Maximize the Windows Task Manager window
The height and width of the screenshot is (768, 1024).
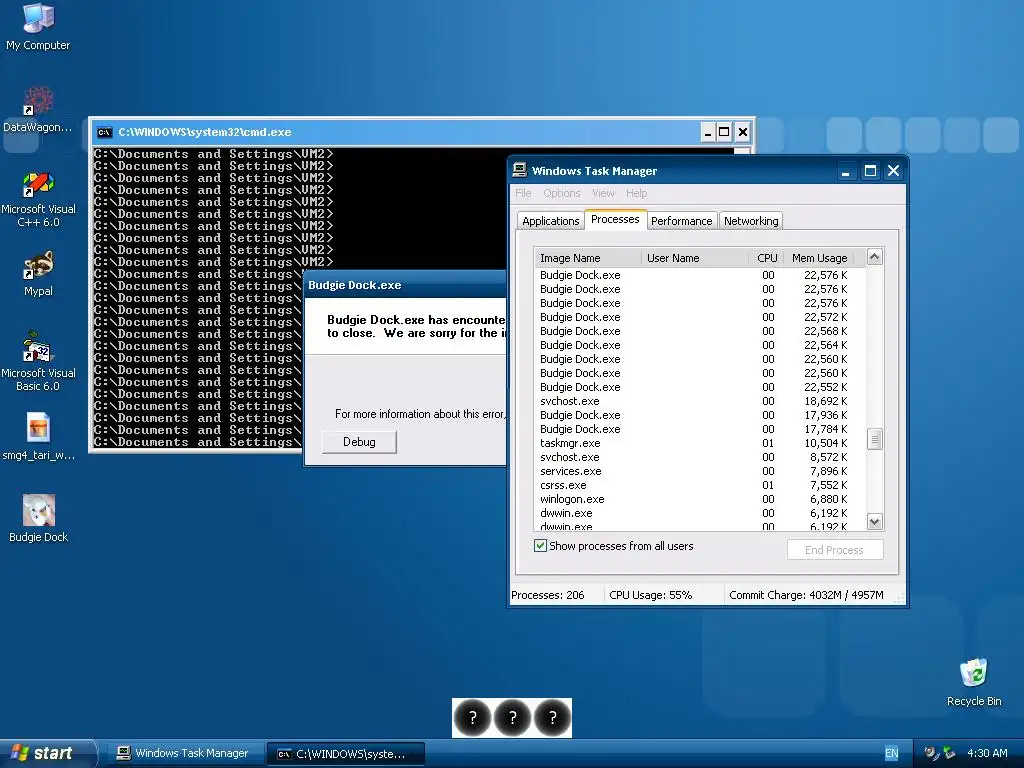click(870, 171)
